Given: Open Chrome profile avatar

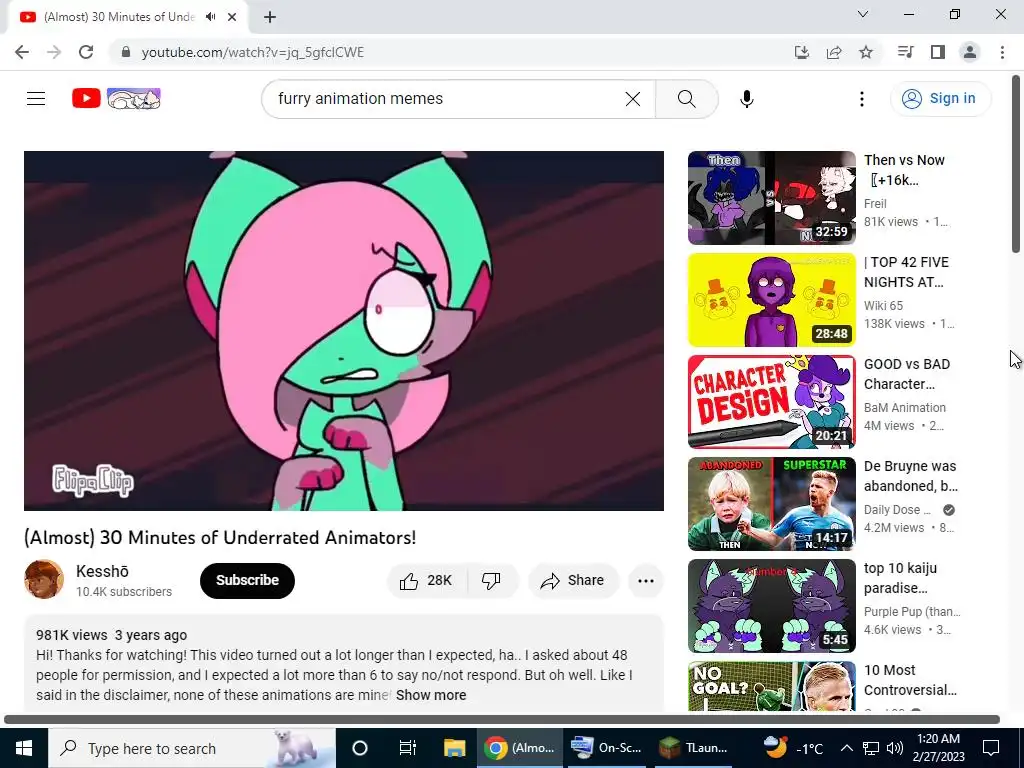Looking at the screenshot, I should (970, 52).
